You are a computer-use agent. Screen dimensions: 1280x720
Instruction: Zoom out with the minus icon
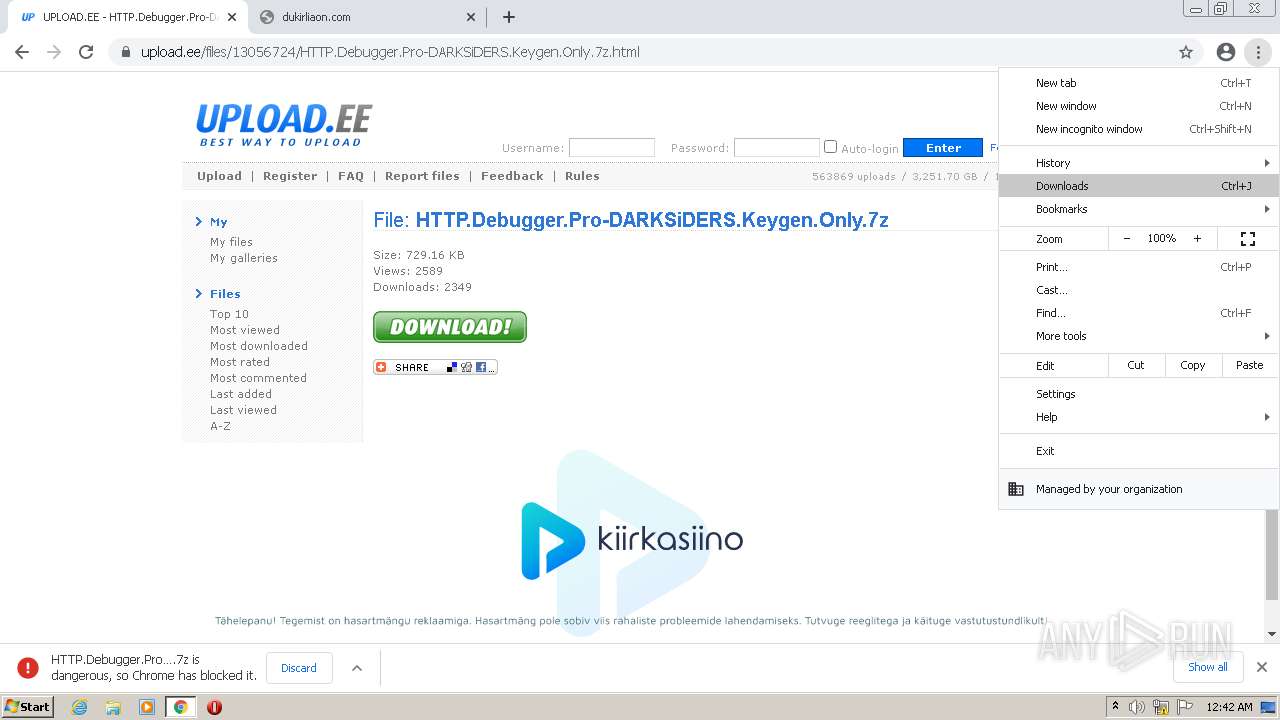(x=1127, y=238)
